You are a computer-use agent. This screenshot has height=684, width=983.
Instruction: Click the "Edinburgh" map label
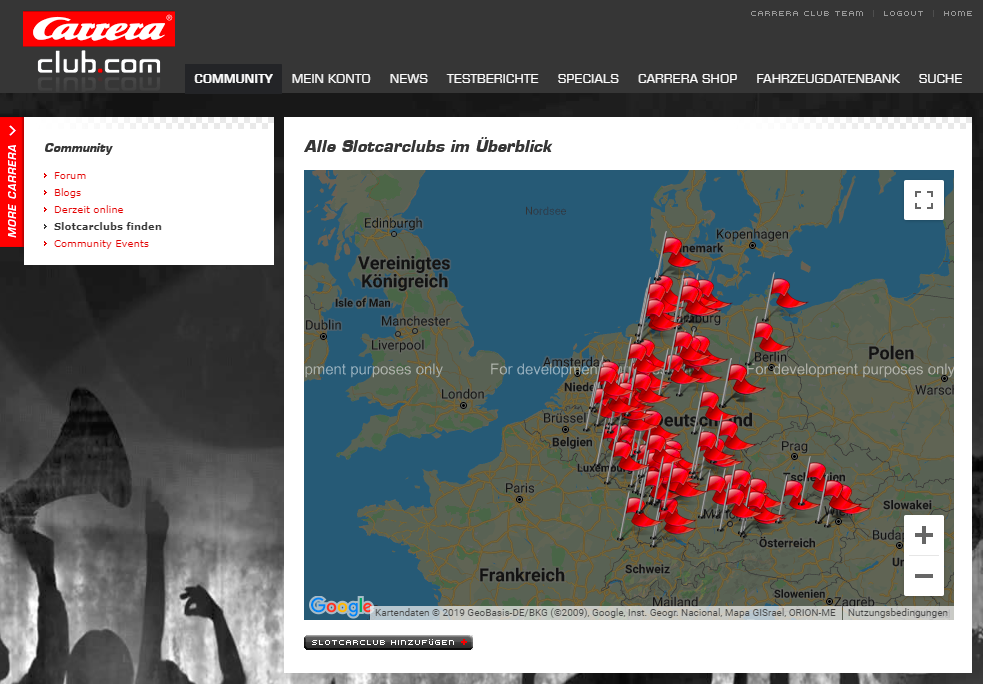[x=393, y=223]
